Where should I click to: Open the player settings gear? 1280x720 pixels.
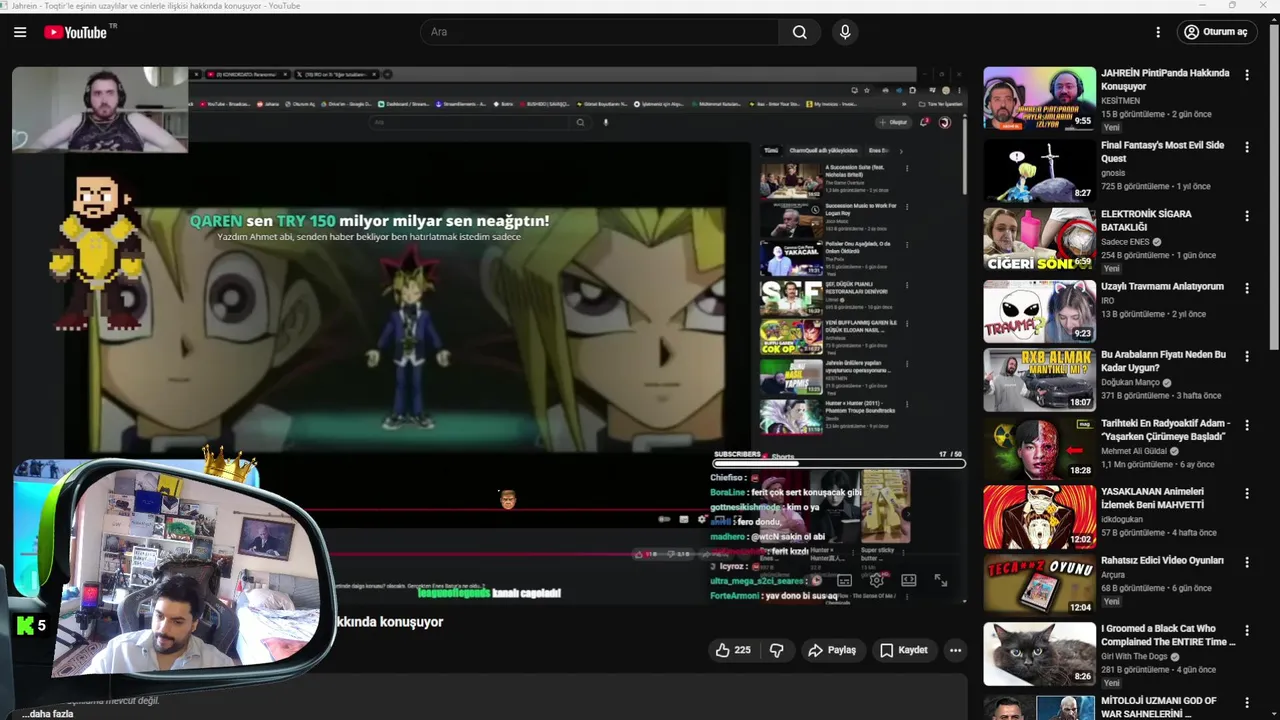tap(876, 580)
